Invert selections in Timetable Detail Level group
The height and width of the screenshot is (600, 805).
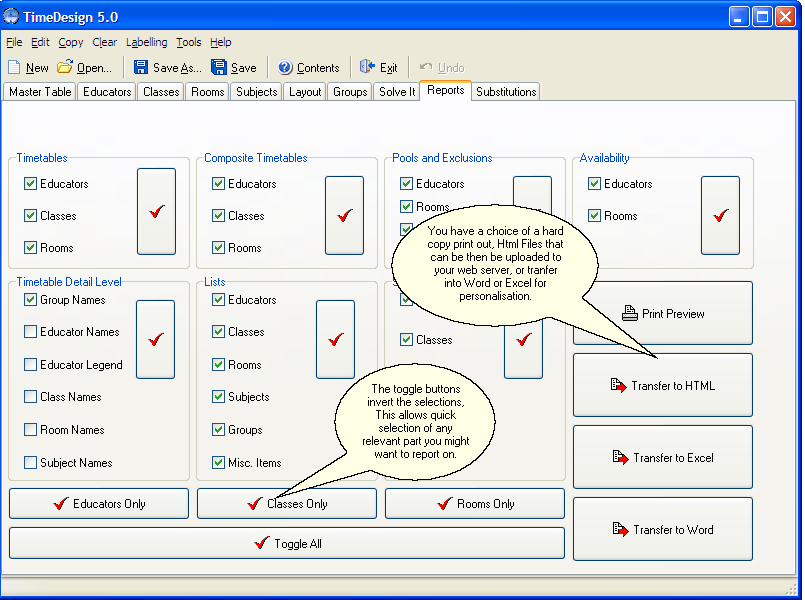156,340
